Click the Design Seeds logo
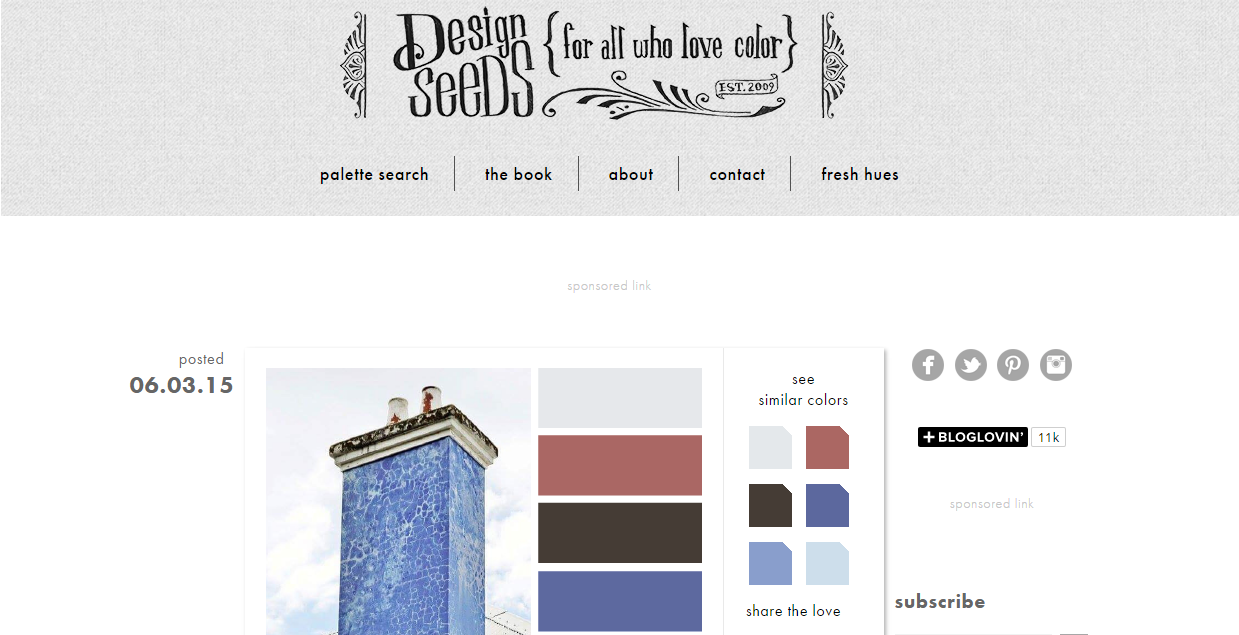 [x=595, y=65]
